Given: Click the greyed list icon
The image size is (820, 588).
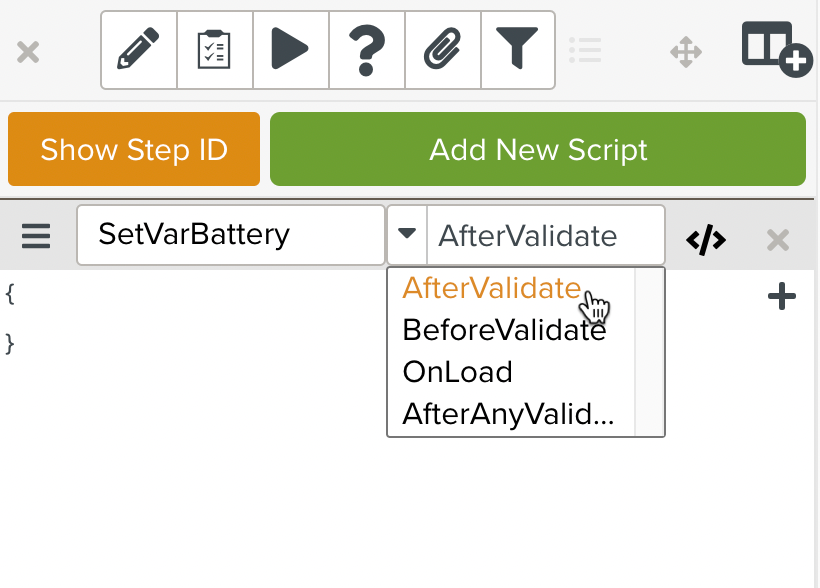Looking at the screenshot, I should (585, 50).
